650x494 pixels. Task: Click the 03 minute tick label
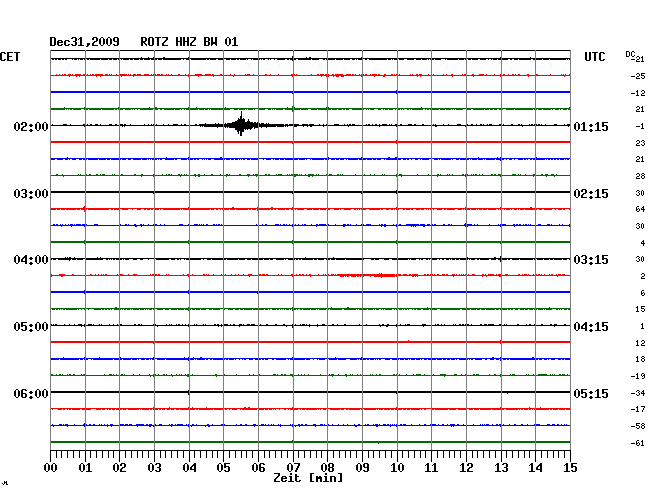pos(154,468)
